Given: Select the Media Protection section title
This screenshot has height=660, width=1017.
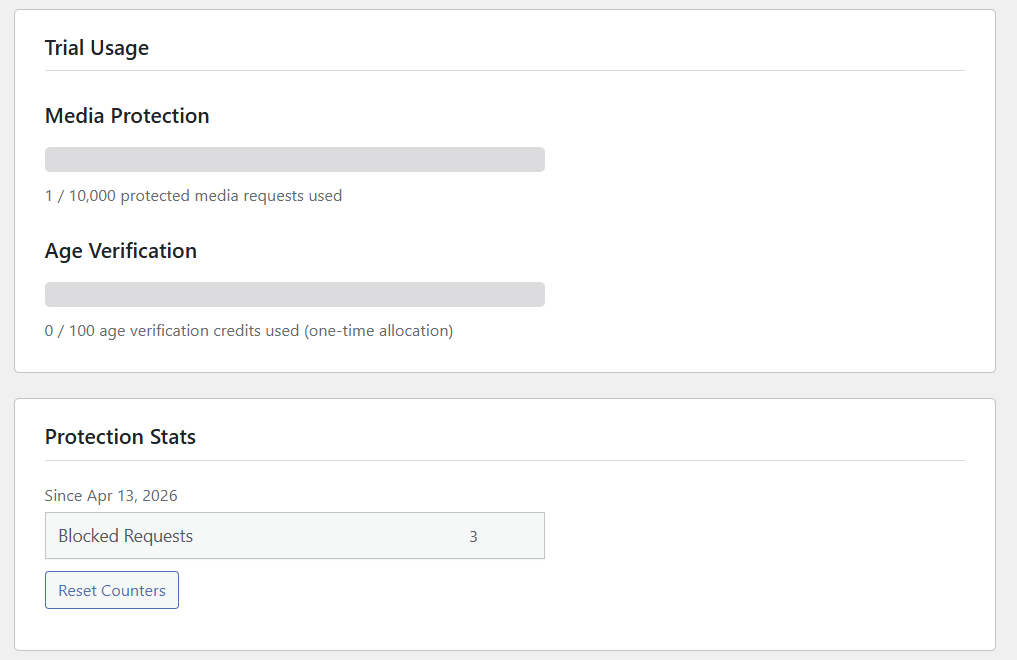Looking at the screenshot, I should point(126,115).
